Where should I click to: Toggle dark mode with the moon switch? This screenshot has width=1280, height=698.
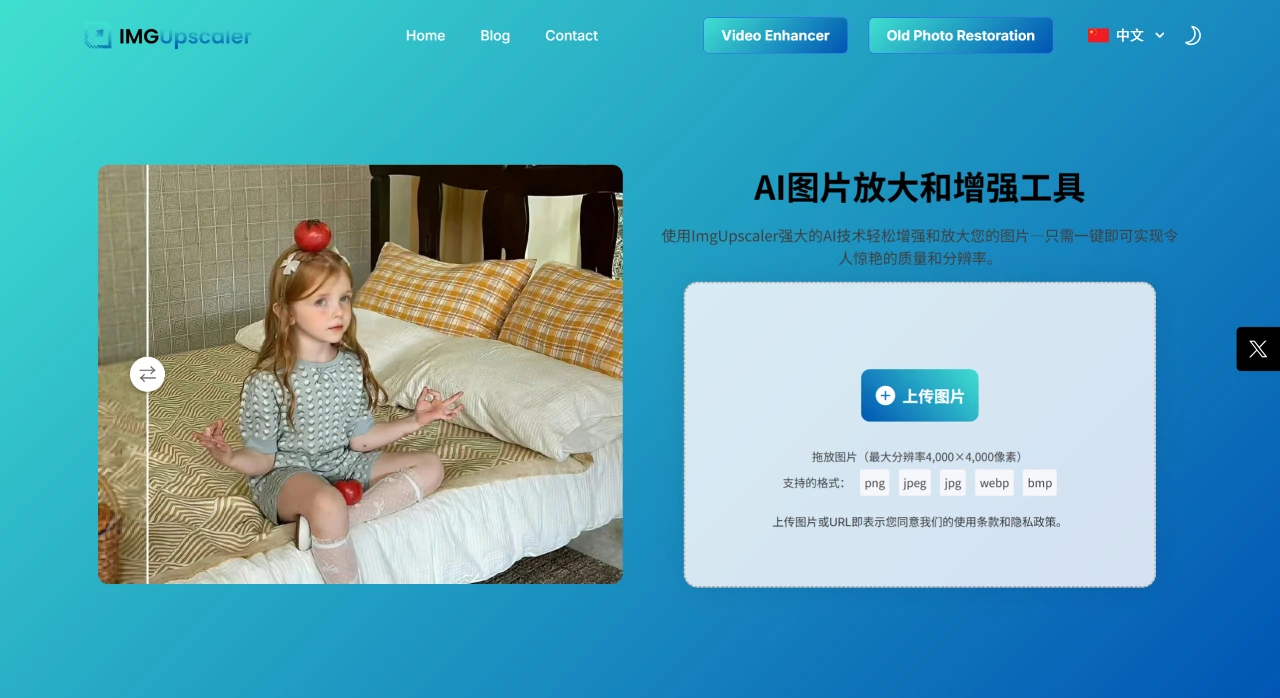click(1192, 35)
